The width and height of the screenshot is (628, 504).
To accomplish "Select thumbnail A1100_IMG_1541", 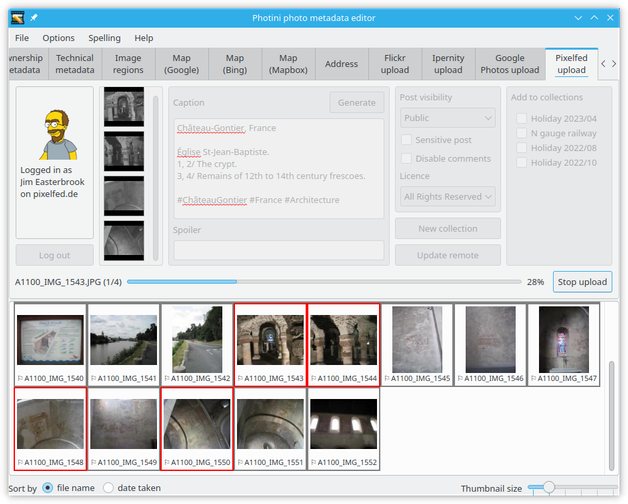I will (124, 345).
